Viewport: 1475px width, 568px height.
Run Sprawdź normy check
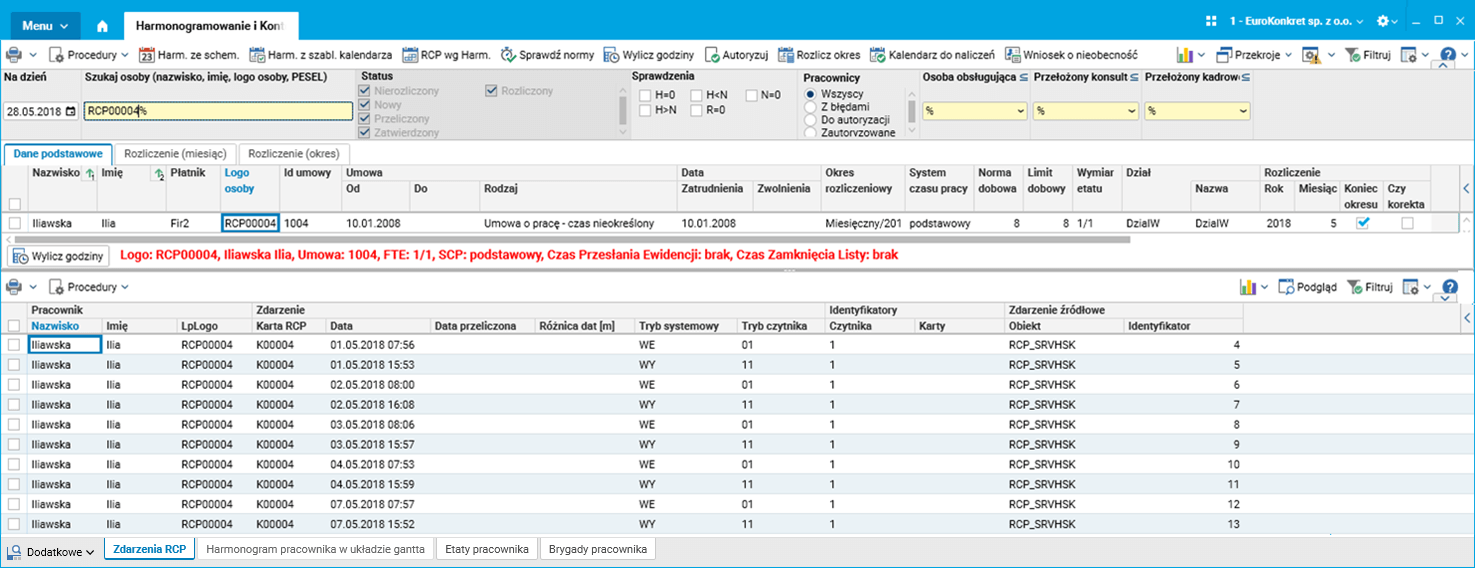pos(547,55)
